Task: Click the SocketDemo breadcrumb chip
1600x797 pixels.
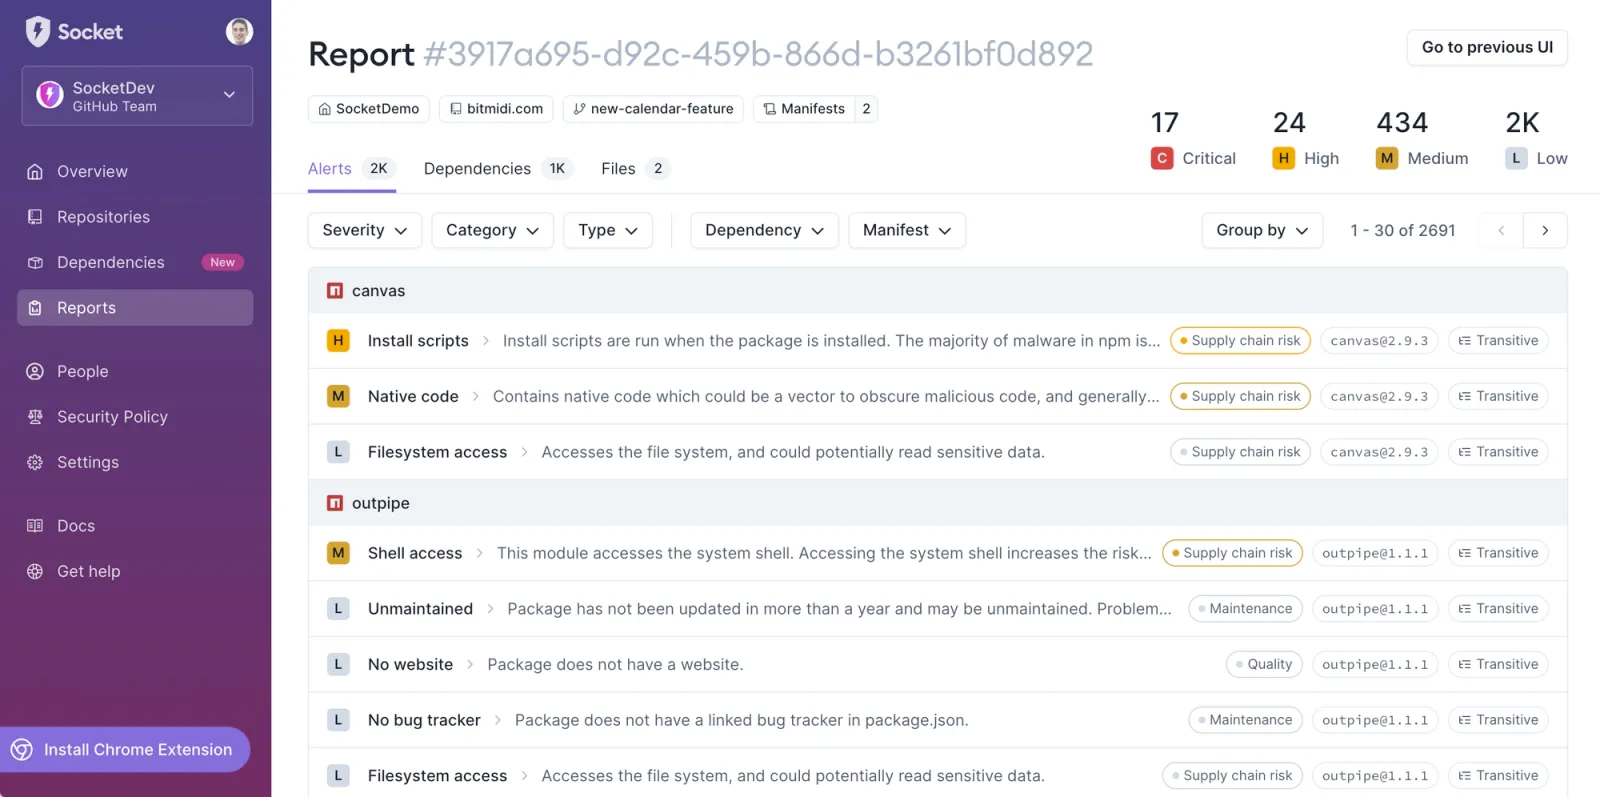Action: tap(369, 109)
